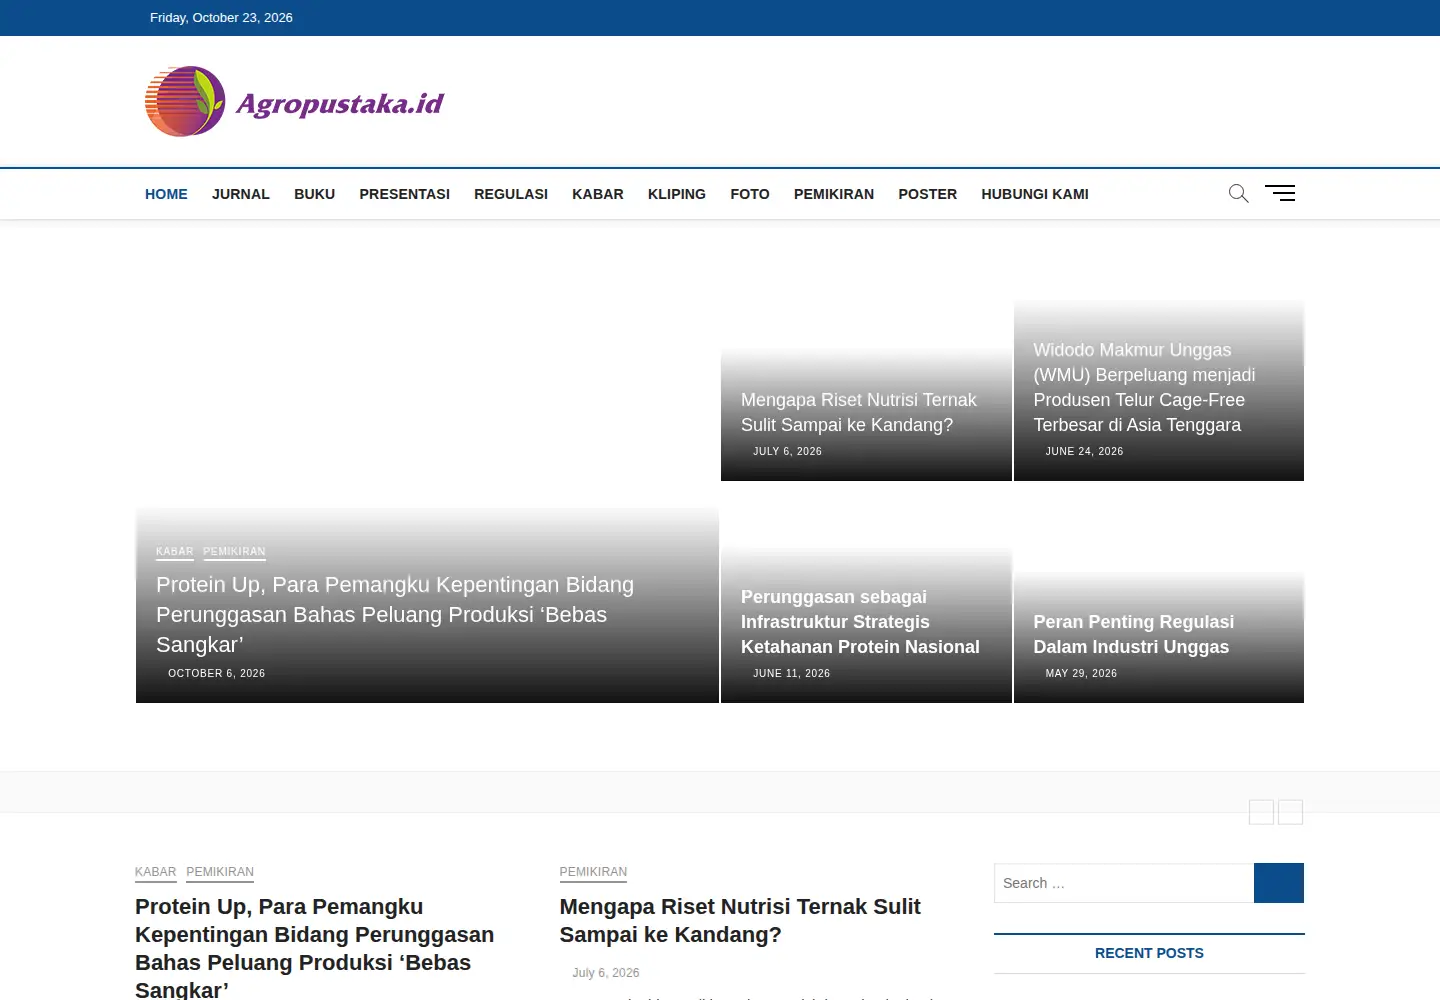Open article title 'Protein Up, Para Pemangku' in list
Image resolution: width=1440 pixels, height=1000 pixels.
(x=315, y=947)
